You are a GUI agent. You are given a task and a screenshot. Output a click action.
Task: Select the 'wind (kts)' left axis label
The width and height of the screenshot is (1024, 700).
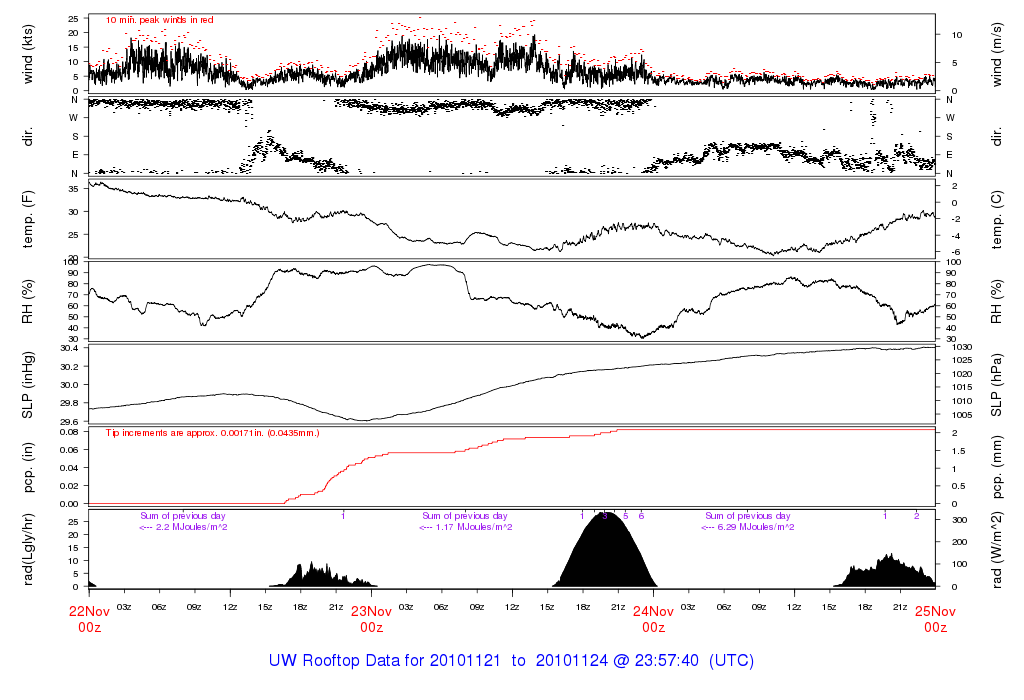point(27,54)
